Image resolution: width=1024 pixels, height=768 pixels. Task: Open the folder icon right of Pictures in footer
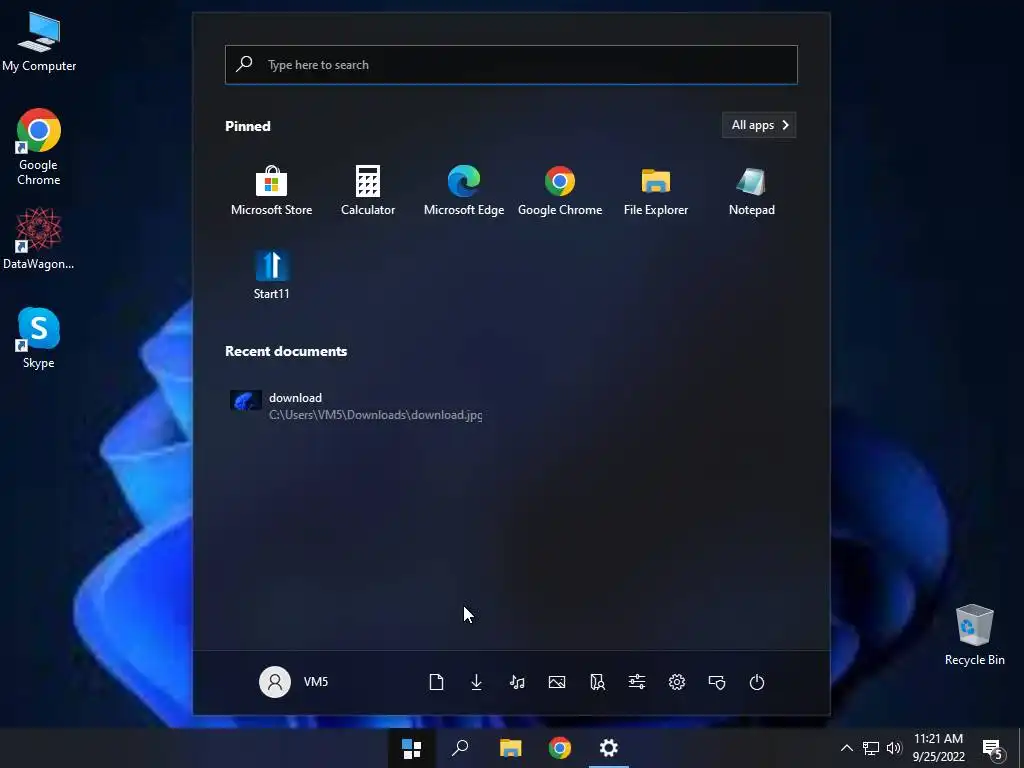tap(597, 682)
